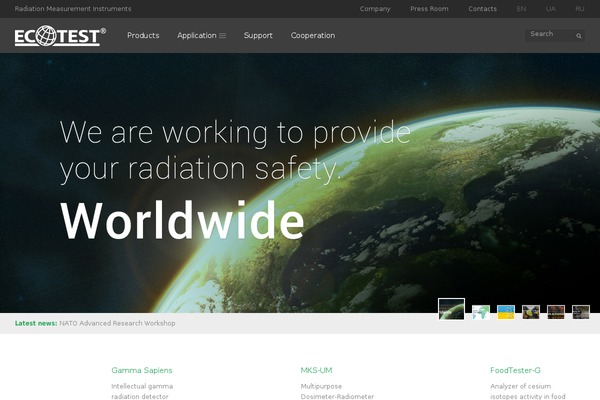Screen dimensions: 600x400
Task: Select the Earth slide thumbnail
Action: (x=452, y=309)
